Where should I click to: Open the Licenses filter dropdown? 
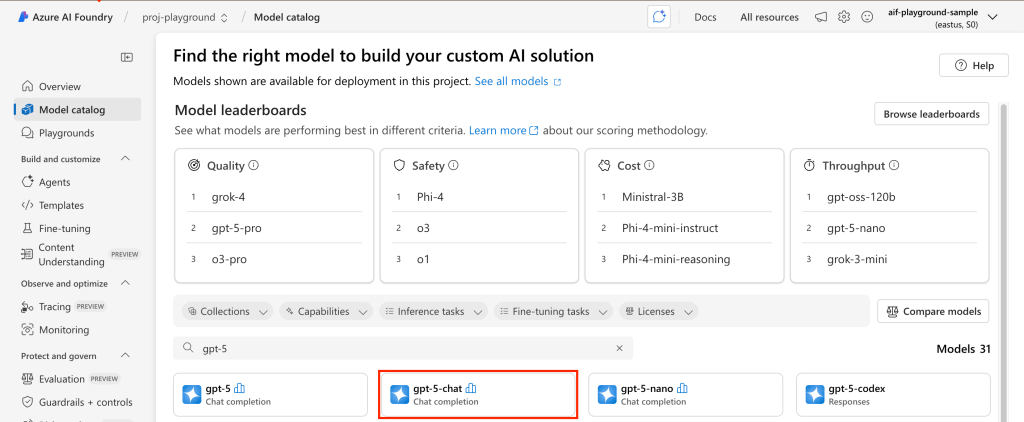(x=658, y=312)
